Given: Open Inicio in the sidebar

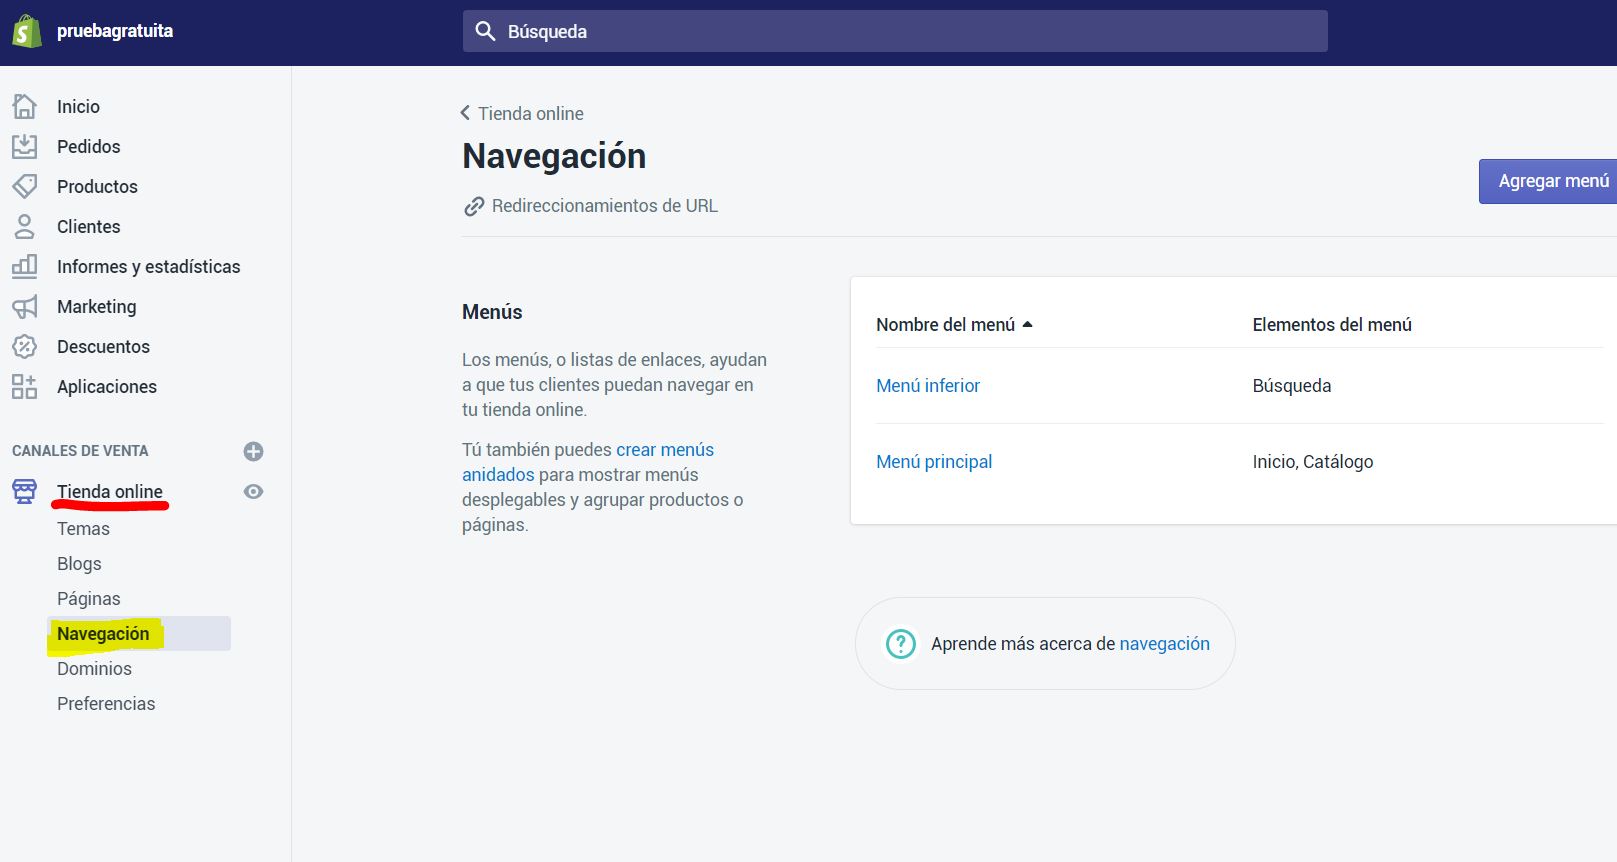Looking at the screenshot, I should click(x=78, y=107).
